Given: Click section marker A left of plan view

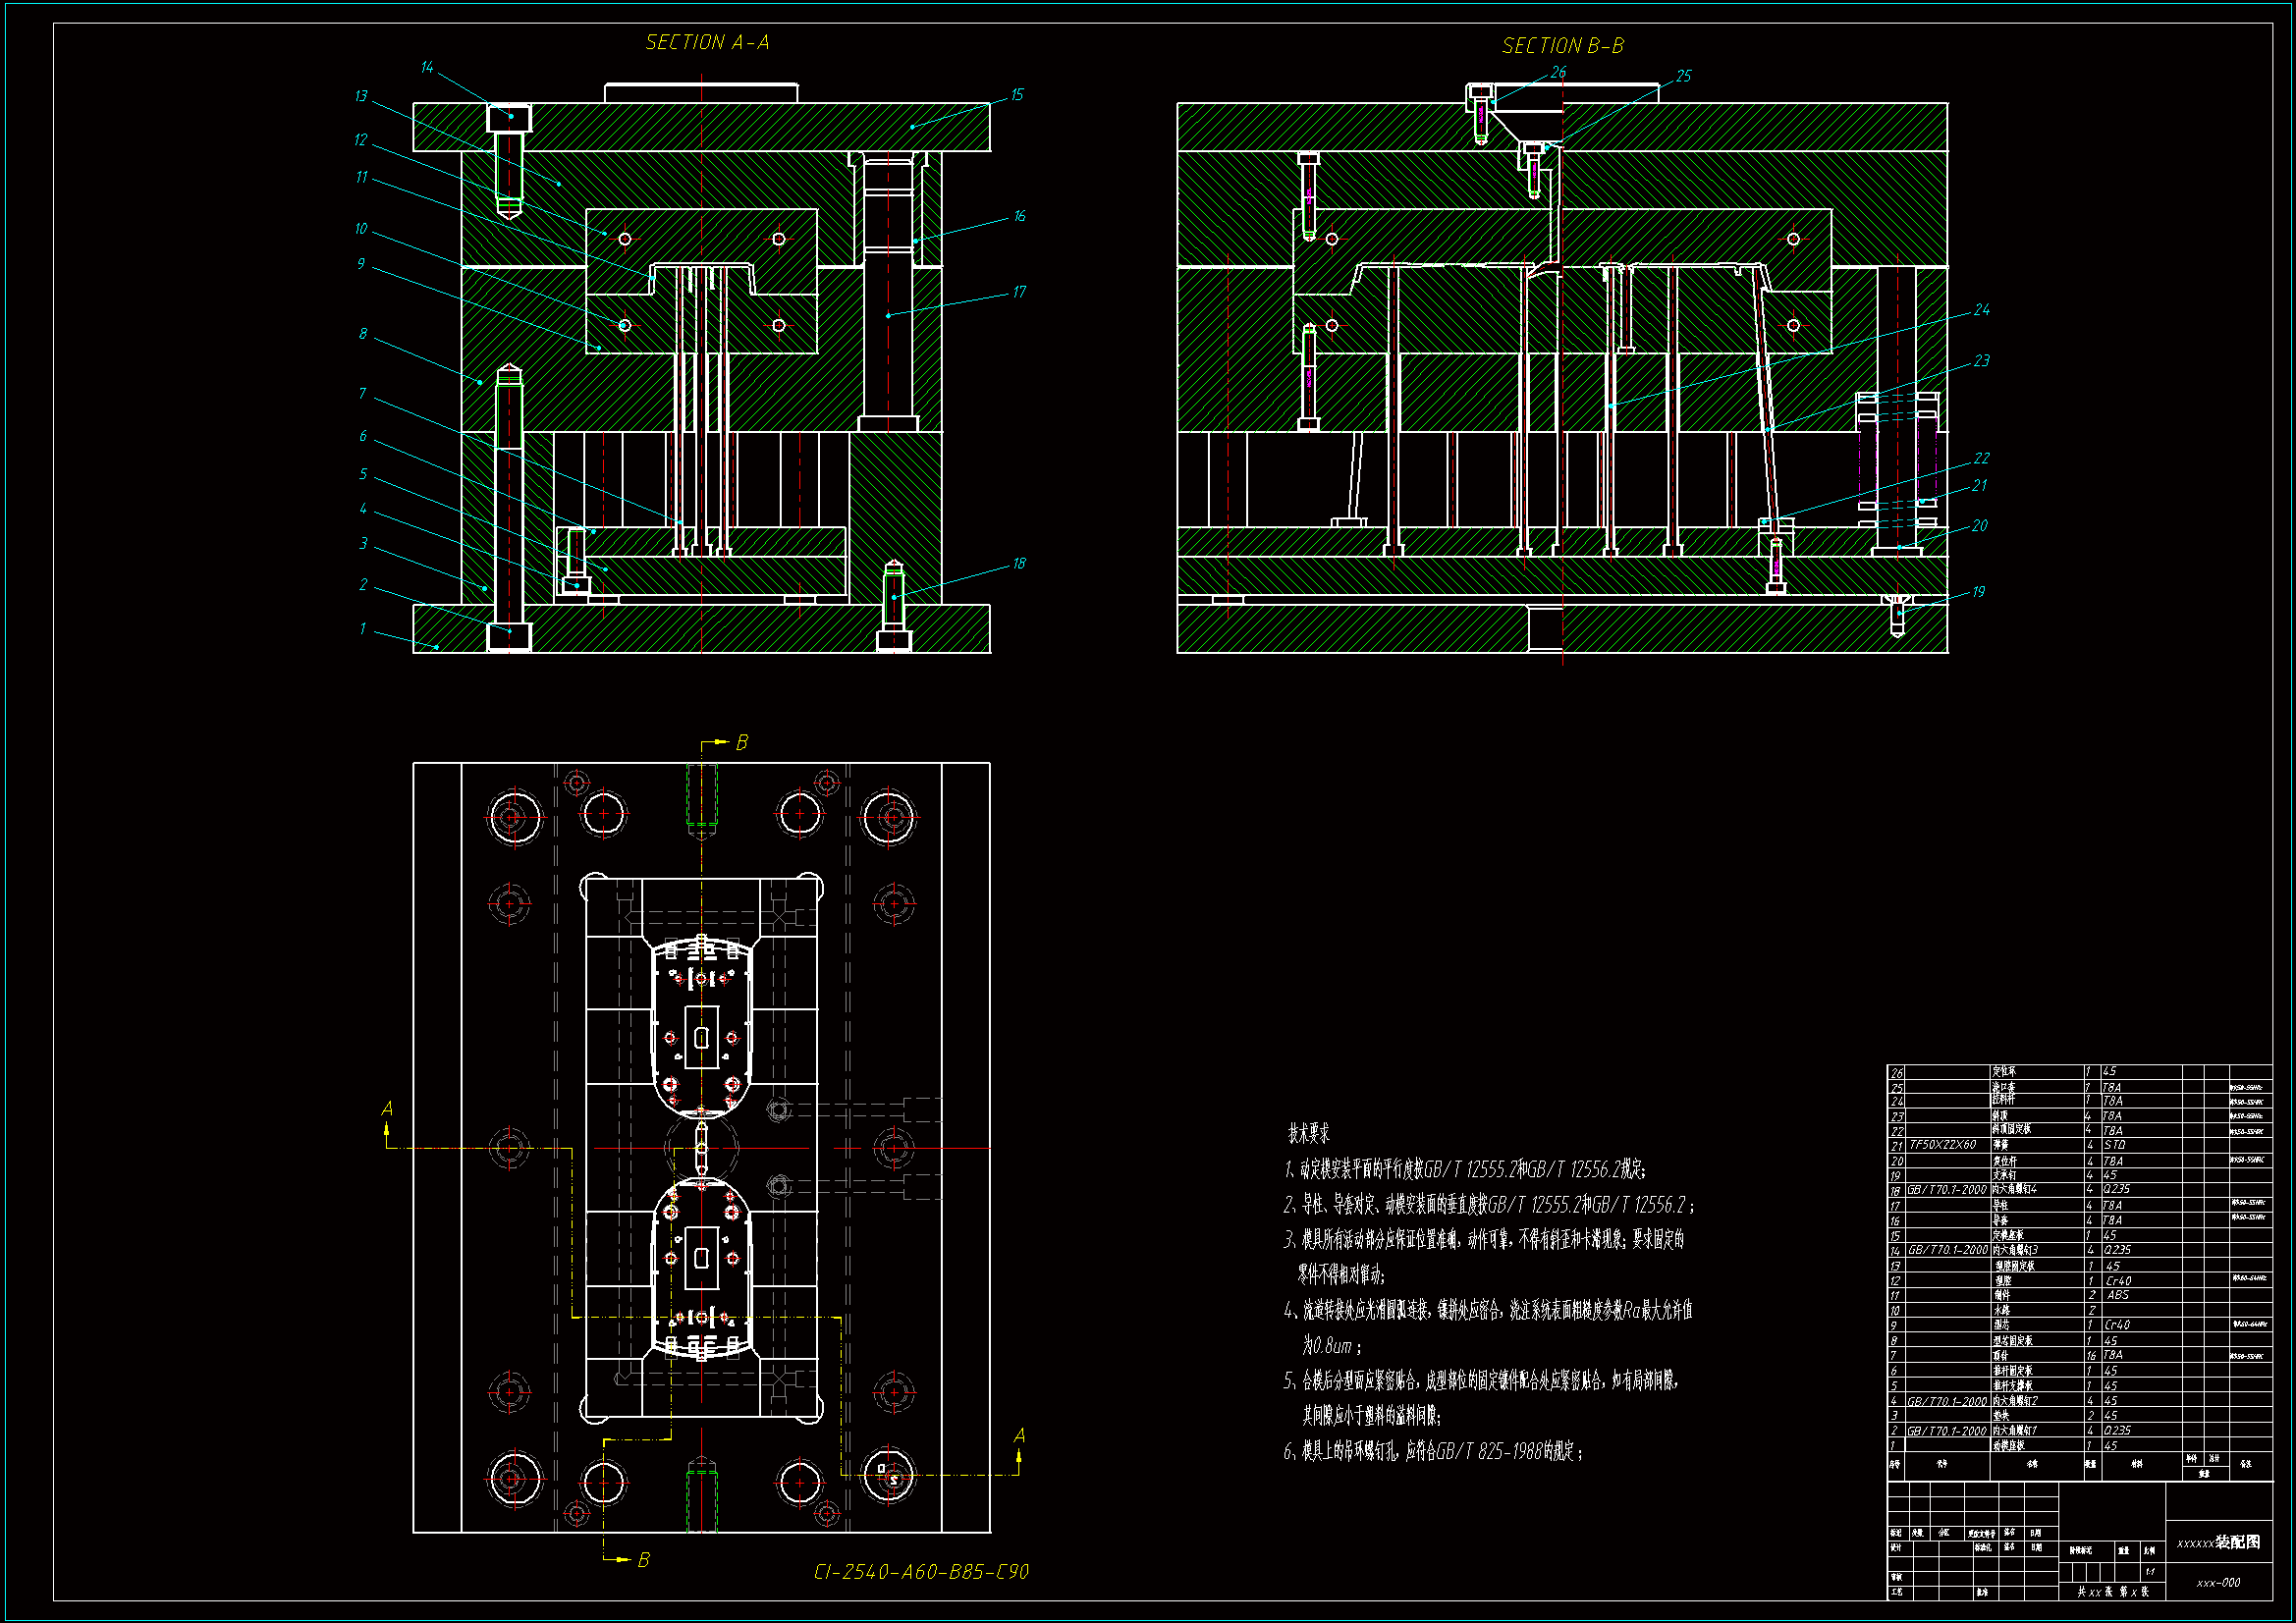Looking at the screenshot, I should (388, 1108).
